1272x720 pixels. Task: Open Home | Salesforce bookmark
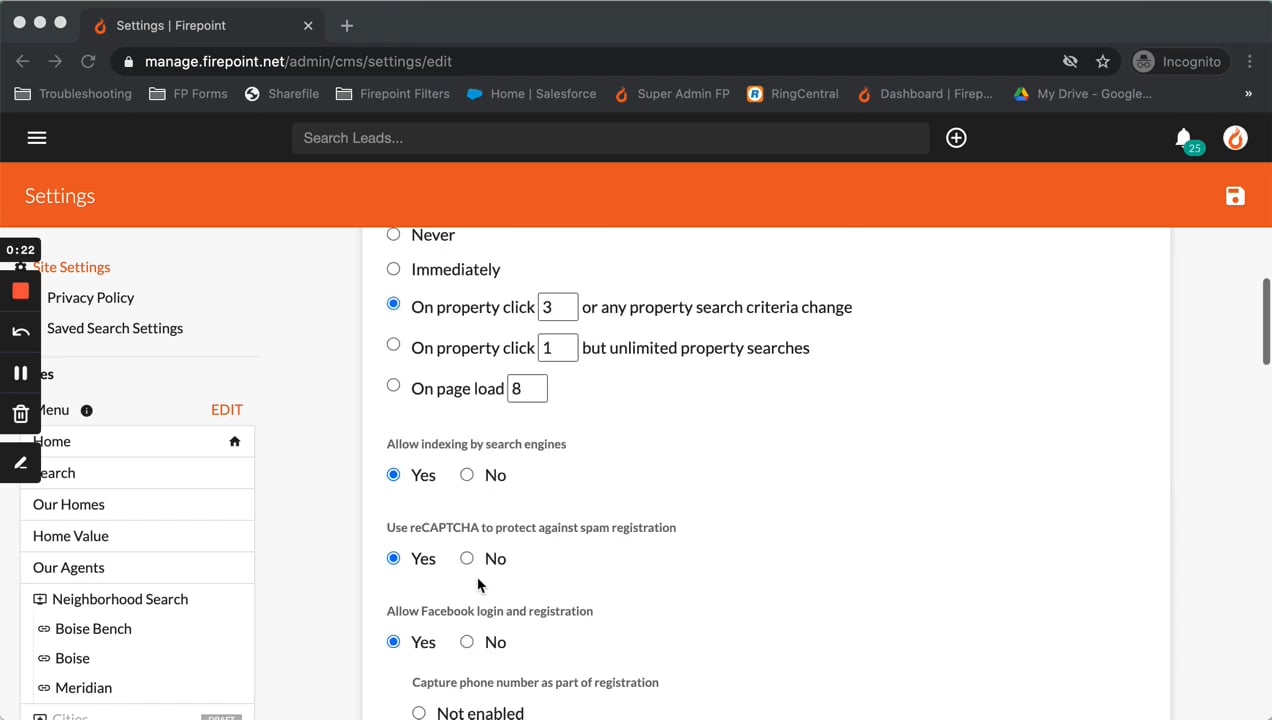(x=531, y=93)
